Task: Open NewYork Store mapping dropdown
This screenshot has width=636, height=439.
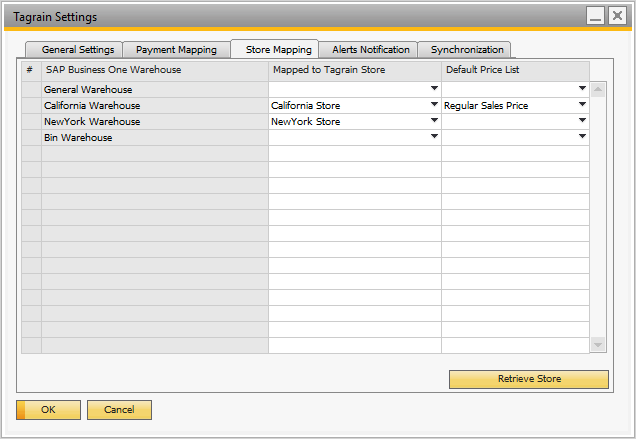Action: click(434, 121)
